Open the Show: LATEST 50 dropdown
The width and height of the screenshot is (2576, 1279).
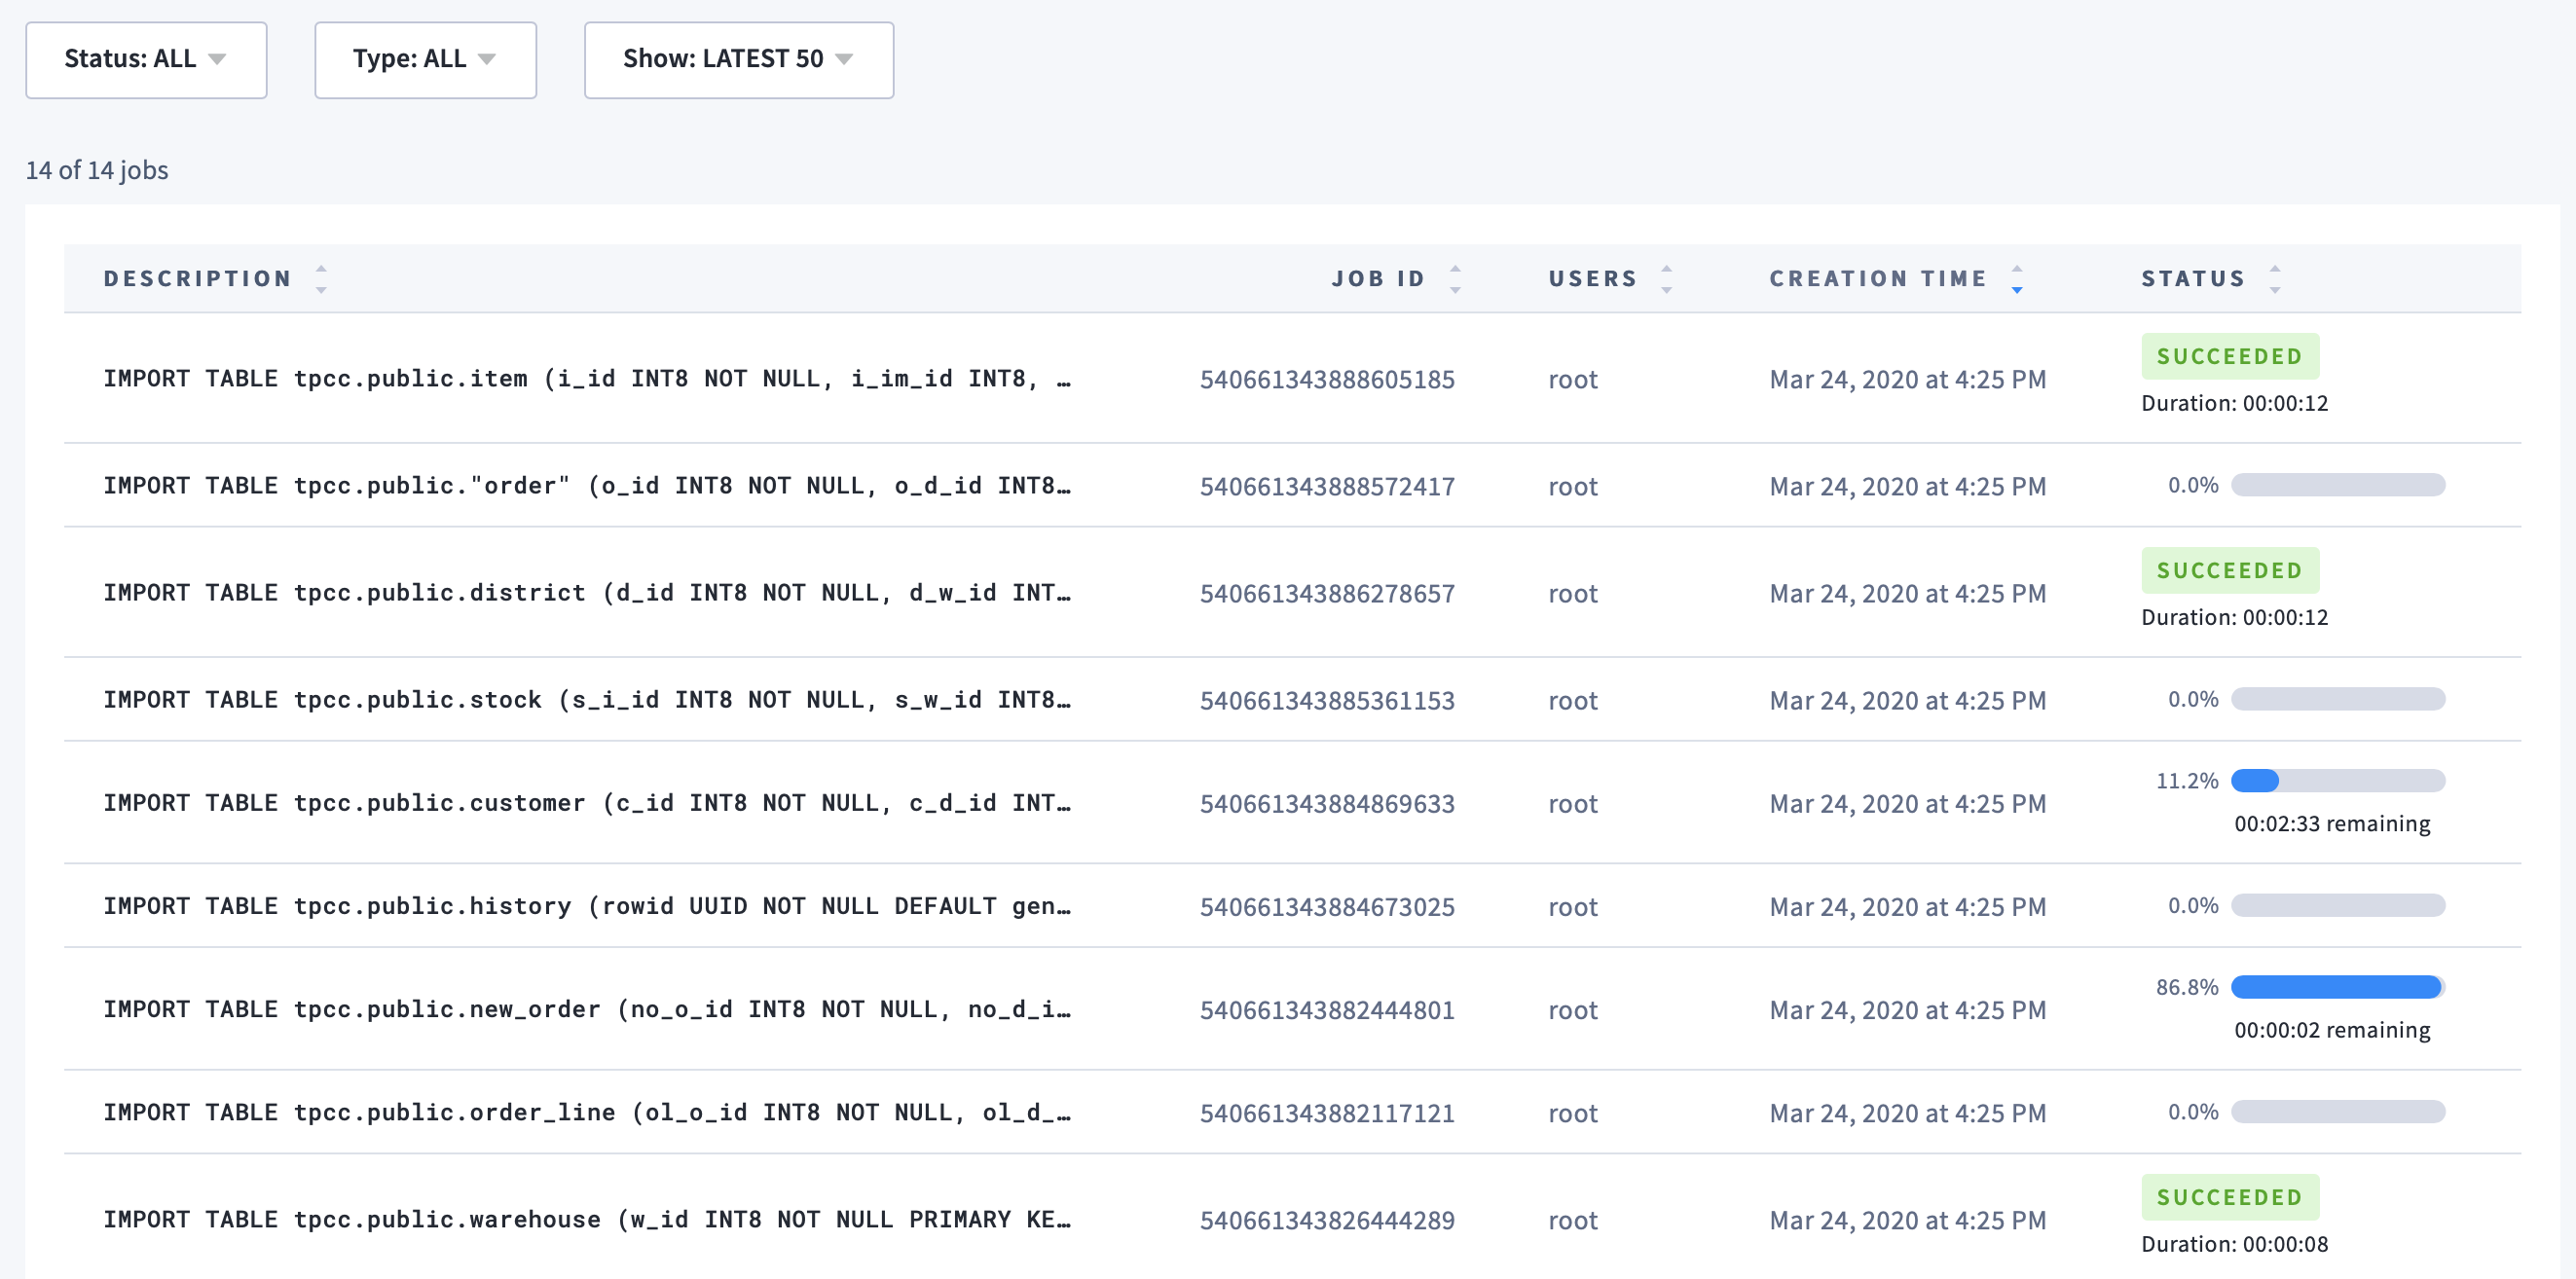[x=739, y=60]
